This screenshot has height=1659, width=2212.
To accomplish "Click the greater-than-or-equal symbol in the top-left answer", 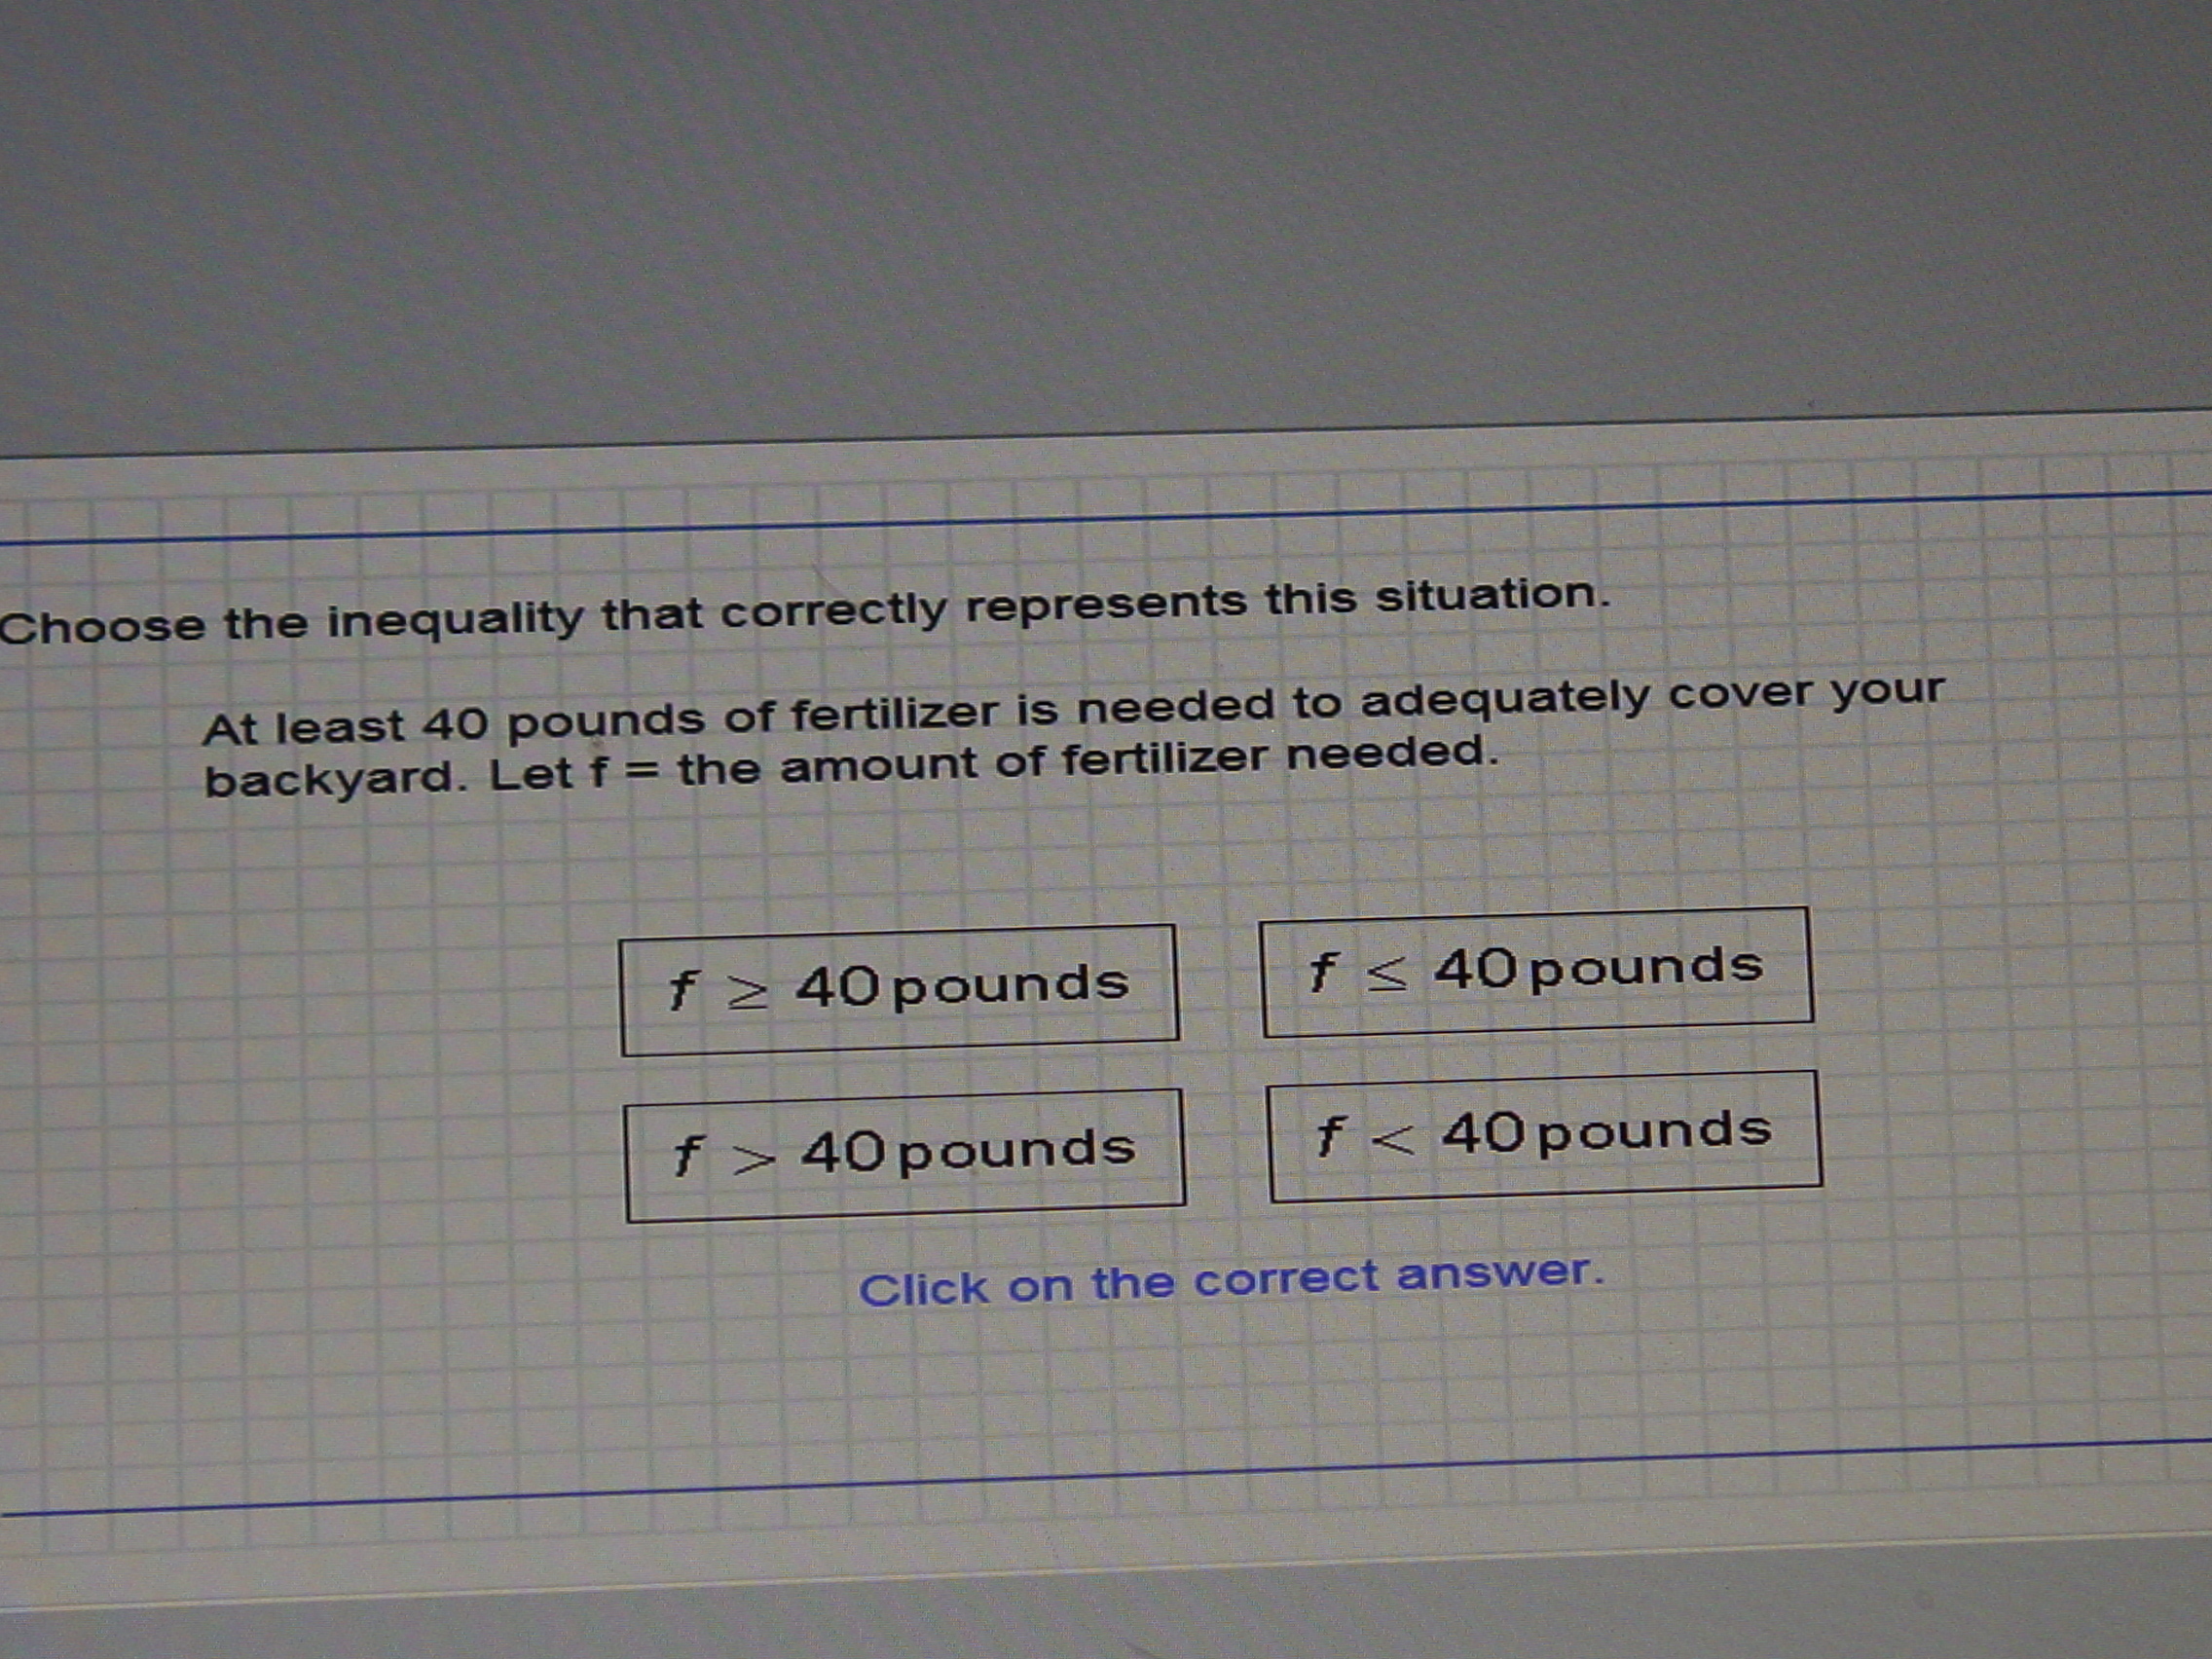I will coord(747,992).
